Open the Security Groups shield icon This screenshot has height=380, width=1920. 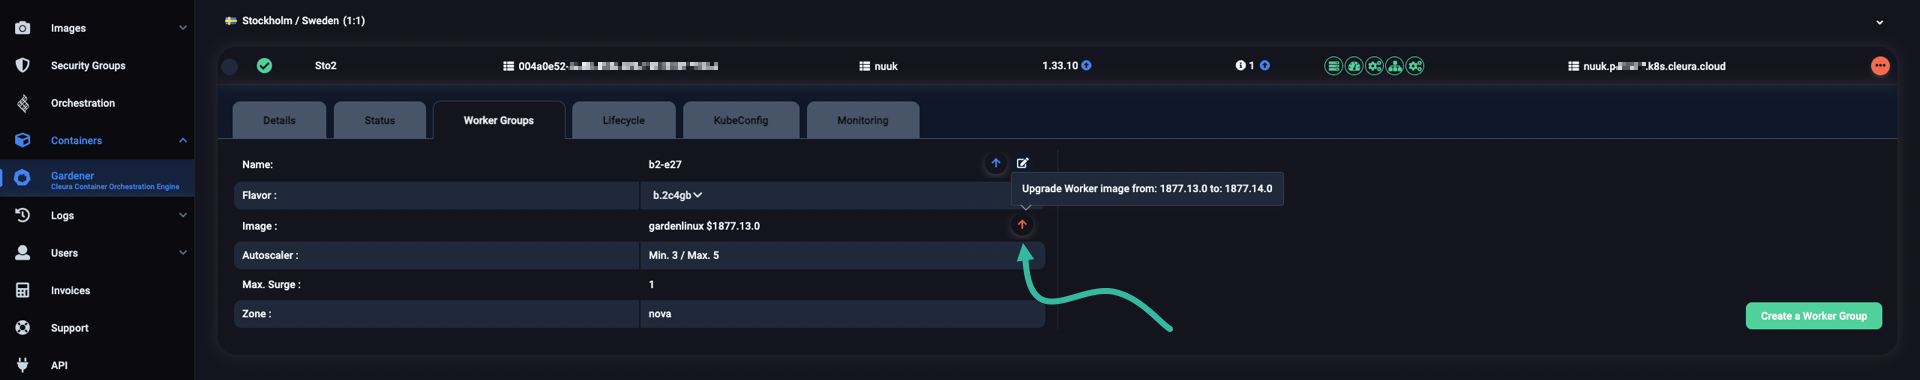[22, 65]
